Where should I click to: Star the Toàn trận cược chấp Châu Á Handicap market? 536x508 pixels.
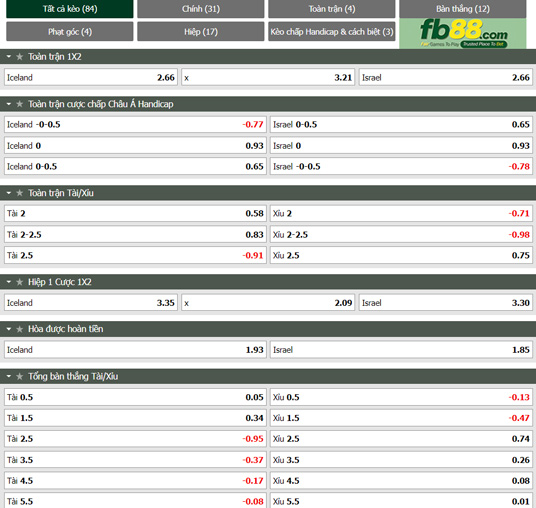coord(19,104)
